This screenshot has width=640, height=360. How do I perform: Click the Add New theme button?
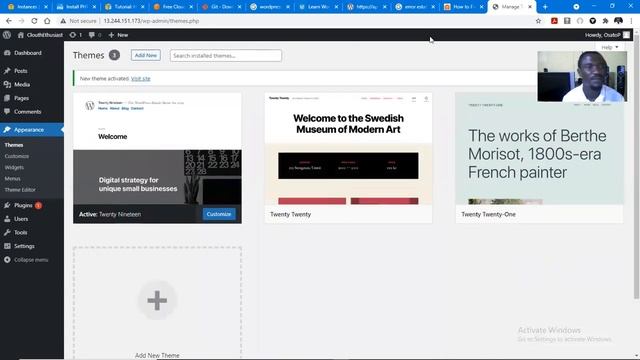pos(146,55)
